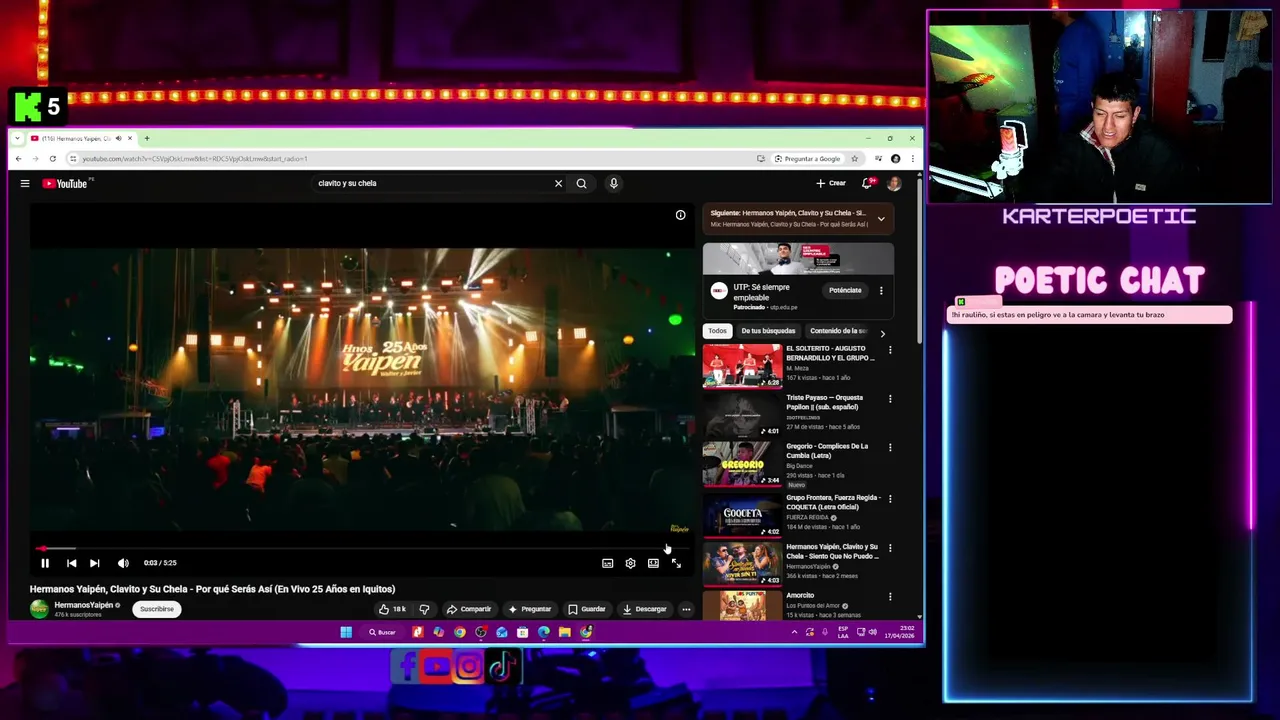Show hidden system tray icons

pos(794,632)
